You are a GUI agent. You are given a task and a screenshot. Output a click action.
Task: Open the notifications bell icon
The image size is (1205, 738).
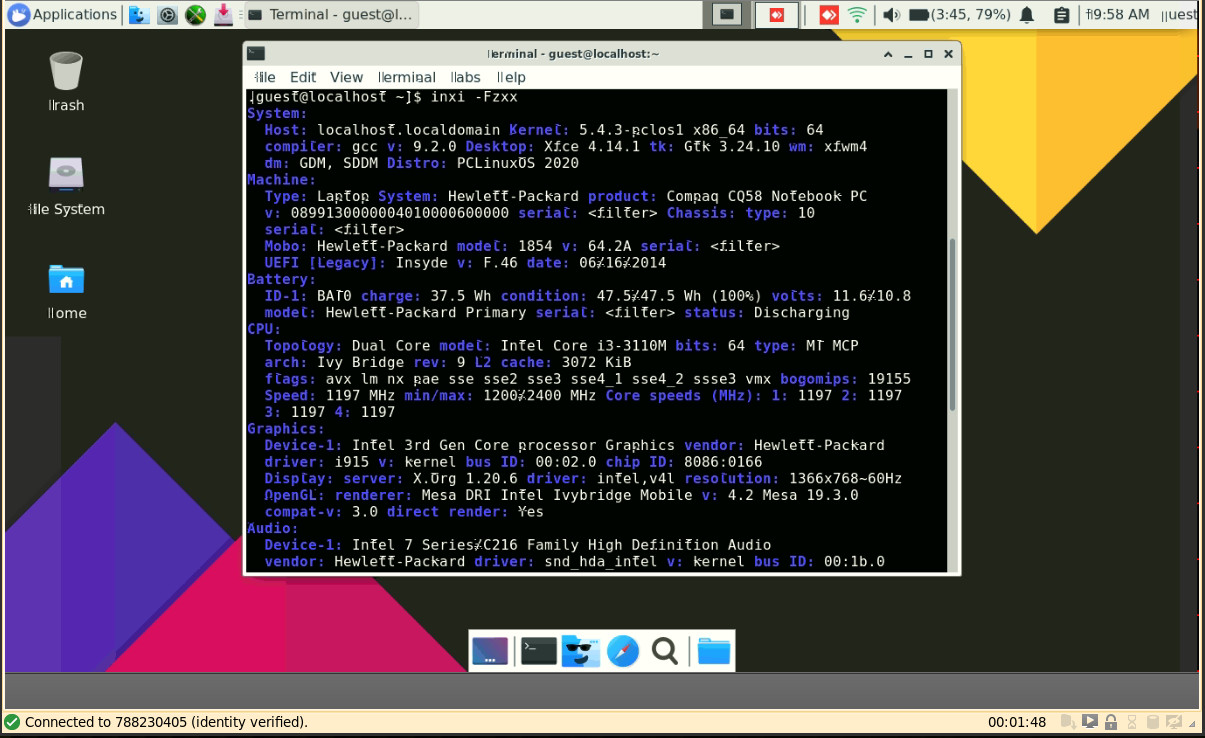click(1027, 15)
